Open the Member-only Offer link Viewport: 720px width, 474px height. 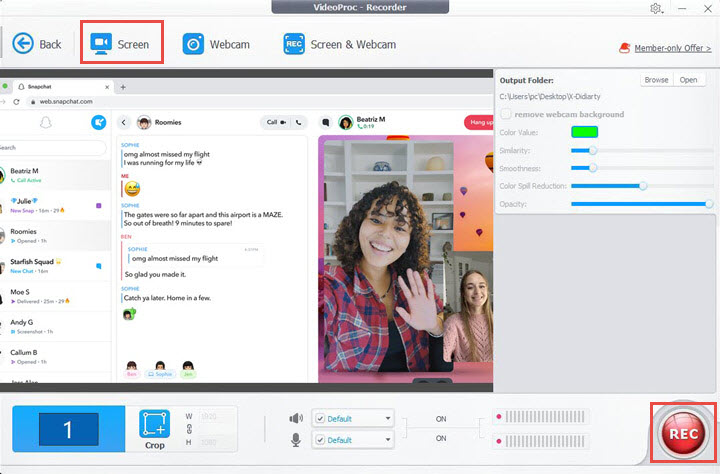pyautogui.click(x=673, y=48)
